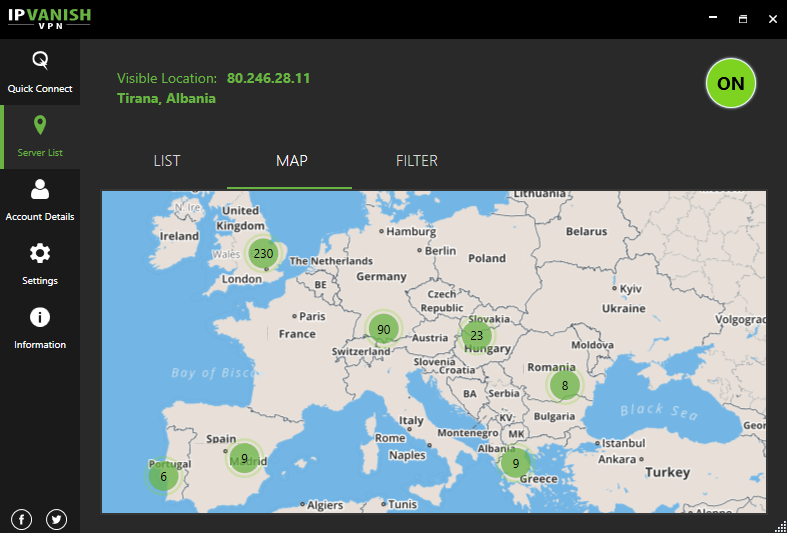Click the Berlin label on the map
787x533 pixels.
(x=440, y=250)
